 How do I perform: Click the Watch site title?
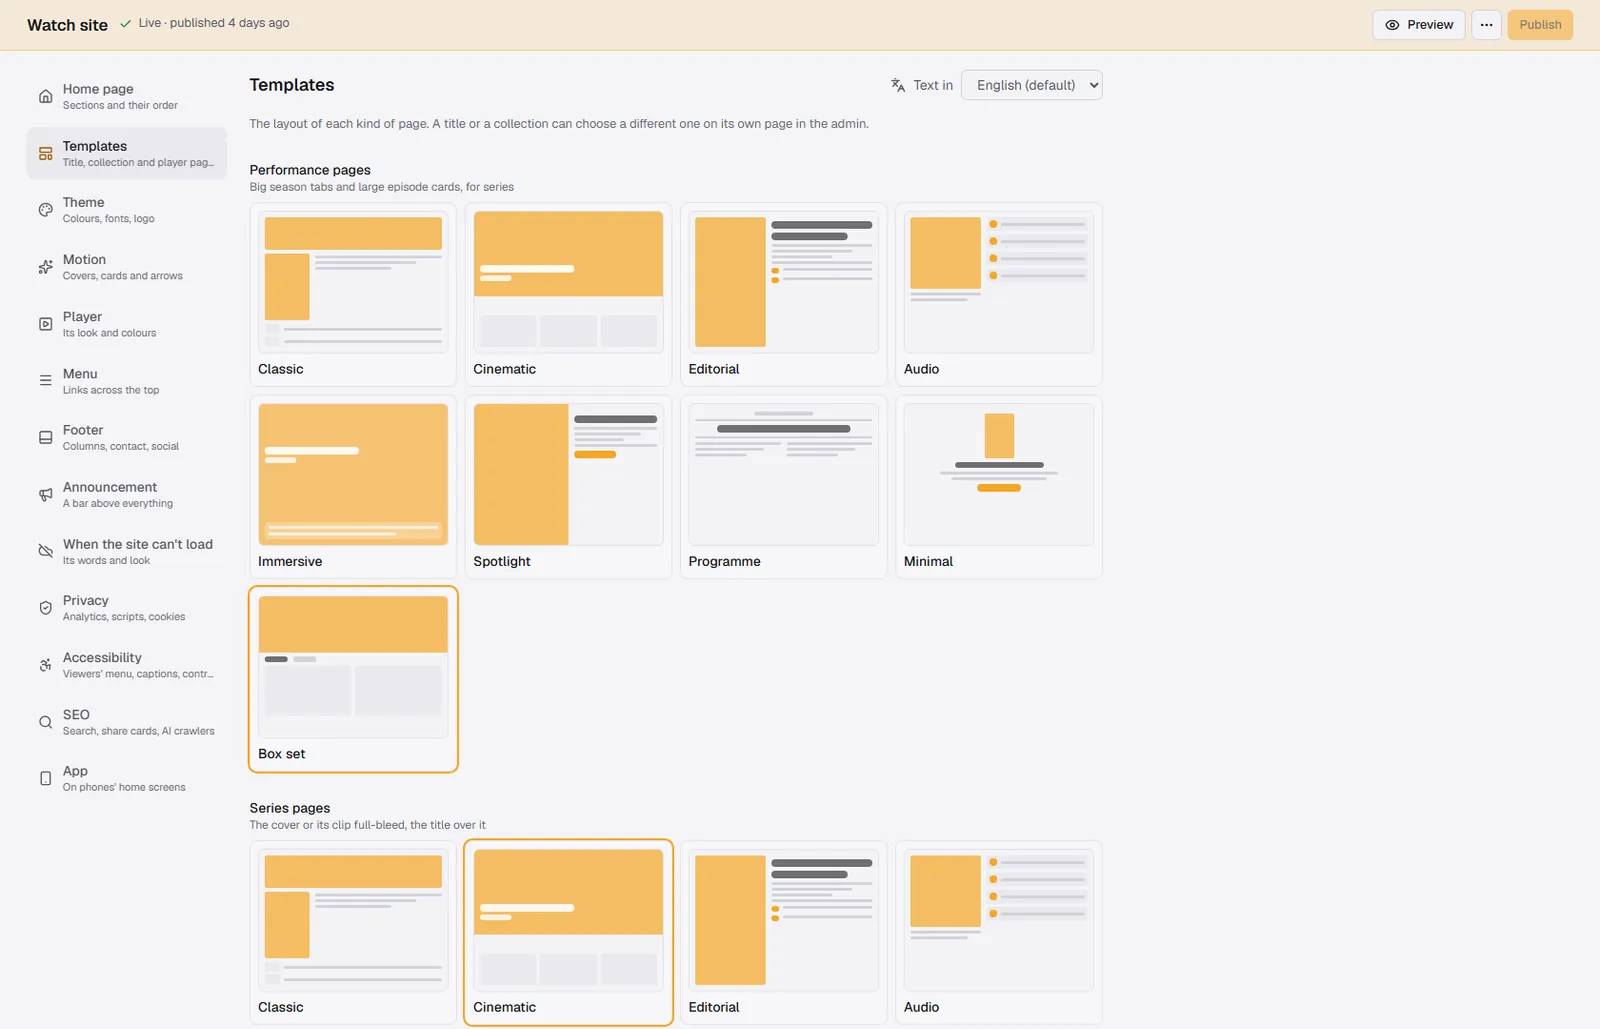coord(67,25)
